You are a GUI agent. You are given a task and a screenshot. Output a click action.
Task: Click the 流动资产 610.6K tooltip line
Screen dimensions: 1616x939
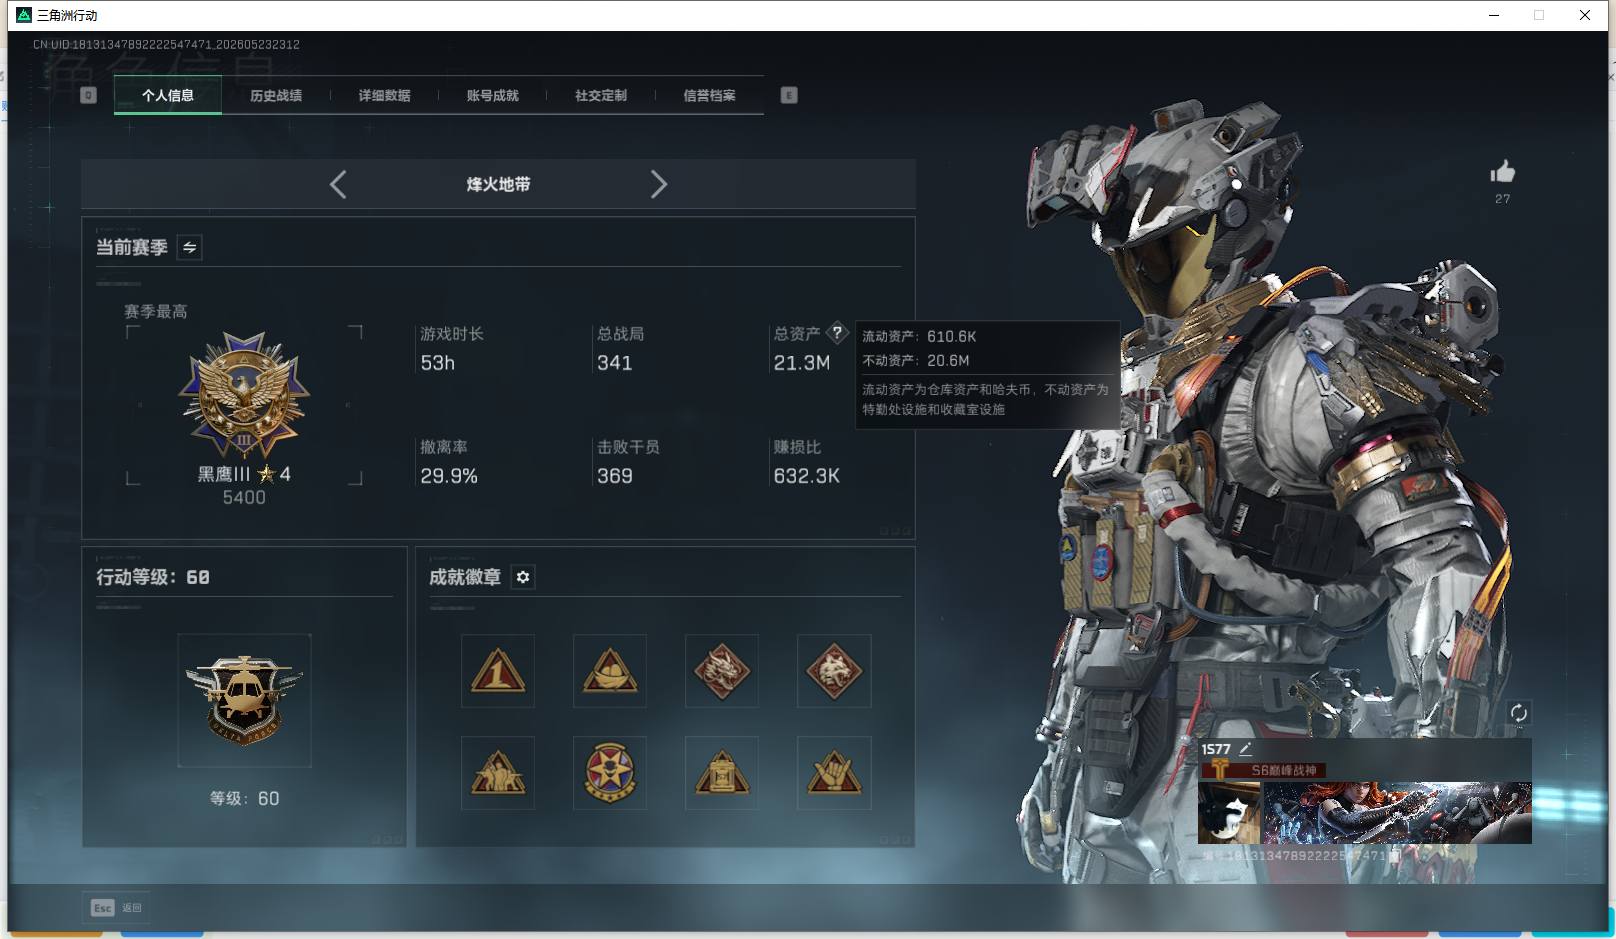pos(919,337)
